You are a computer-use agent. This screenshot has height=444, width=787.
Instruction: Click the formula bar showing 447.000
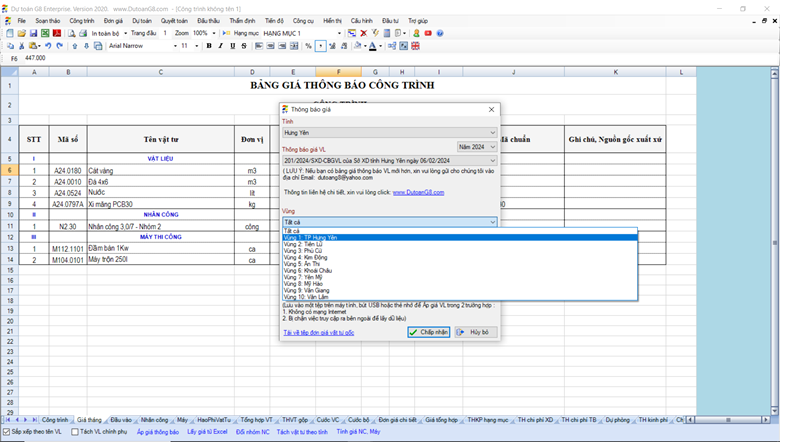(402, 58)
